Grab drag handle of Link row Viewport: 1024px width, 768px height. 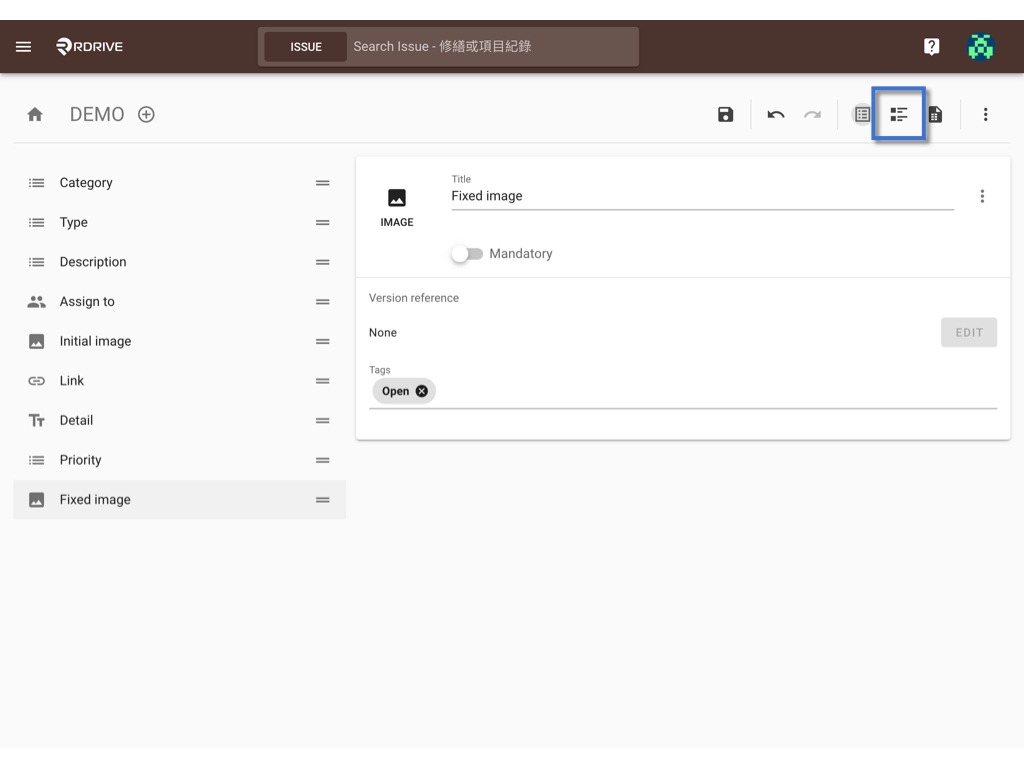[x=323, y=381]
